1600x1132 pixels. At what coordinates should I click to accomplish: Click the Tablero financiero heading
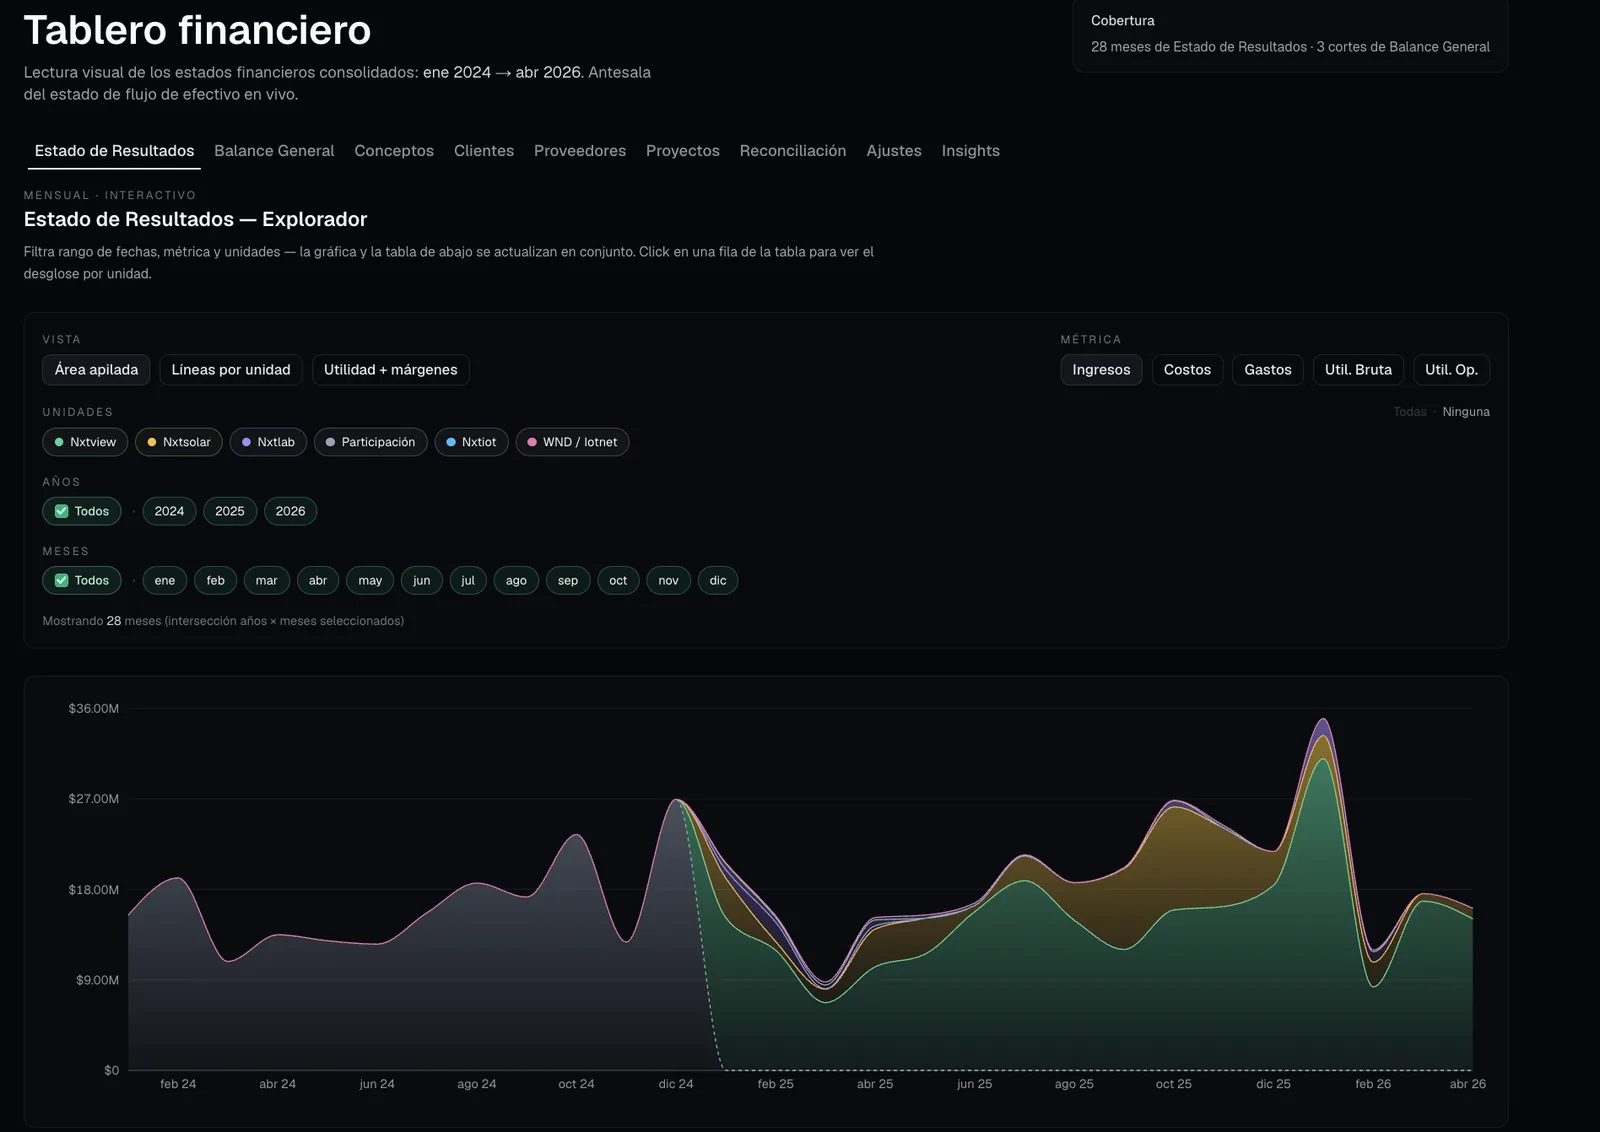pos(197,30)
